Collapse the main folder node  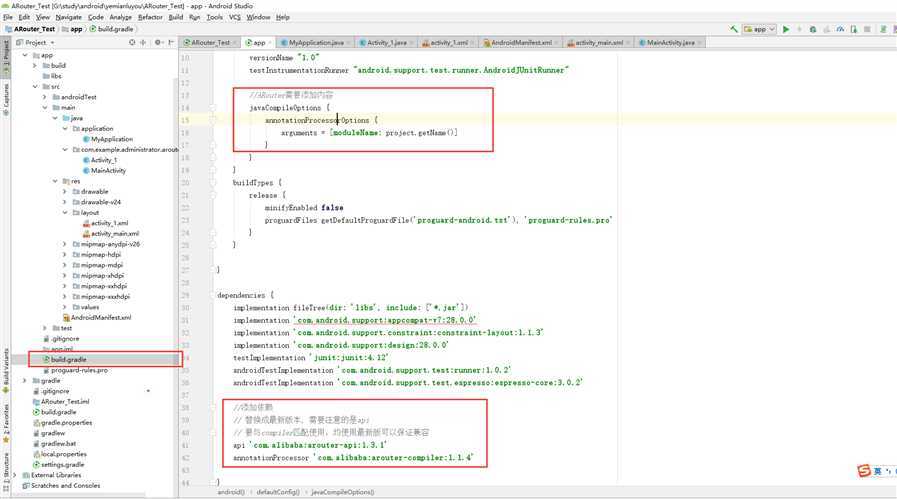click(45, 108)
